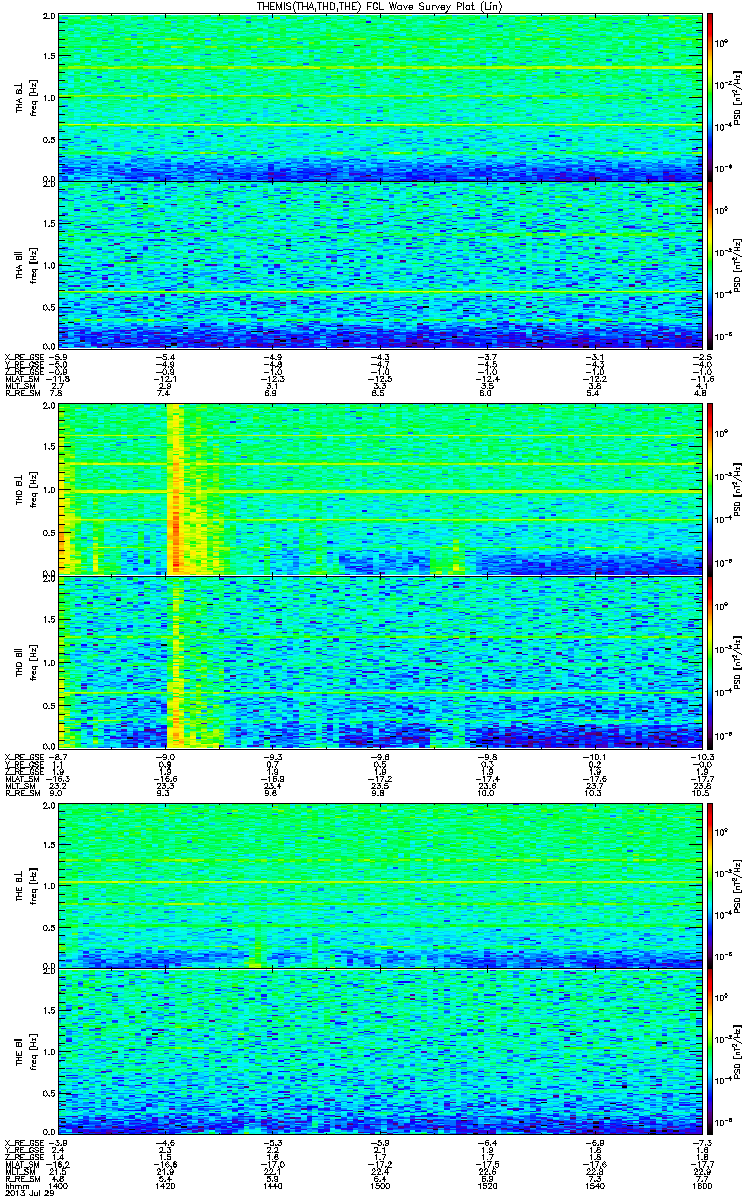750x1200 pixels.
Task: Click the THA BII freq [Hz] axis label
Action: (x=25, y=264)
